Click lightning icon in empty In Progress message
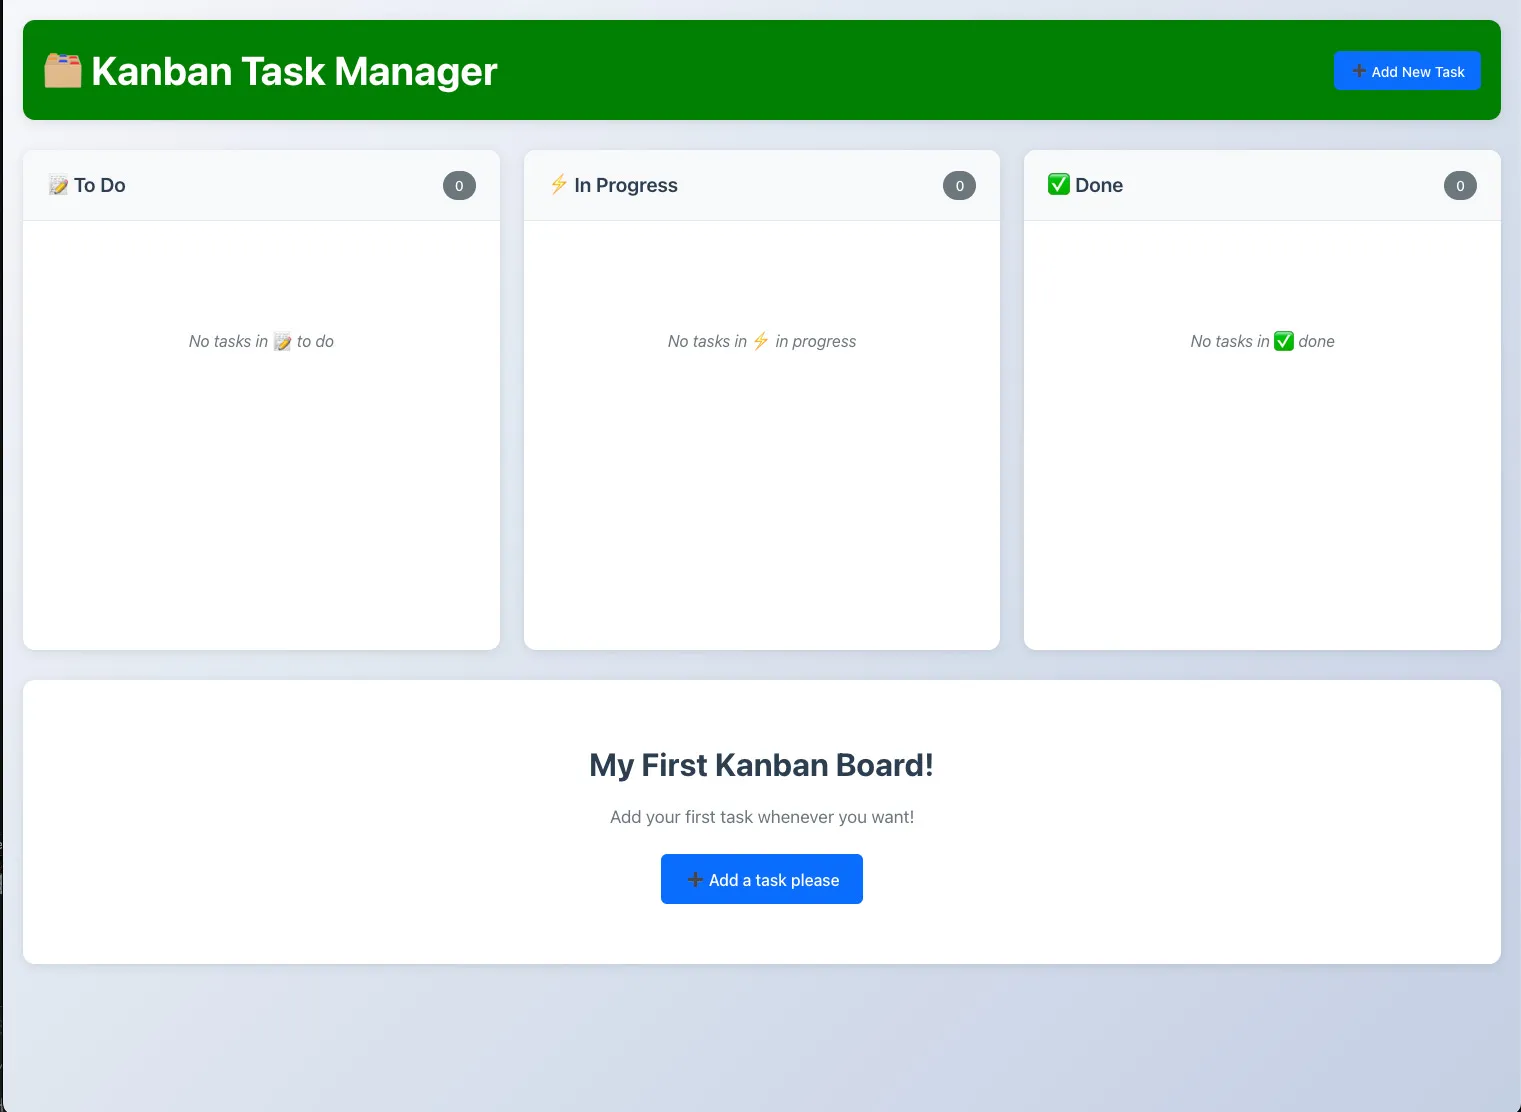 761,342
